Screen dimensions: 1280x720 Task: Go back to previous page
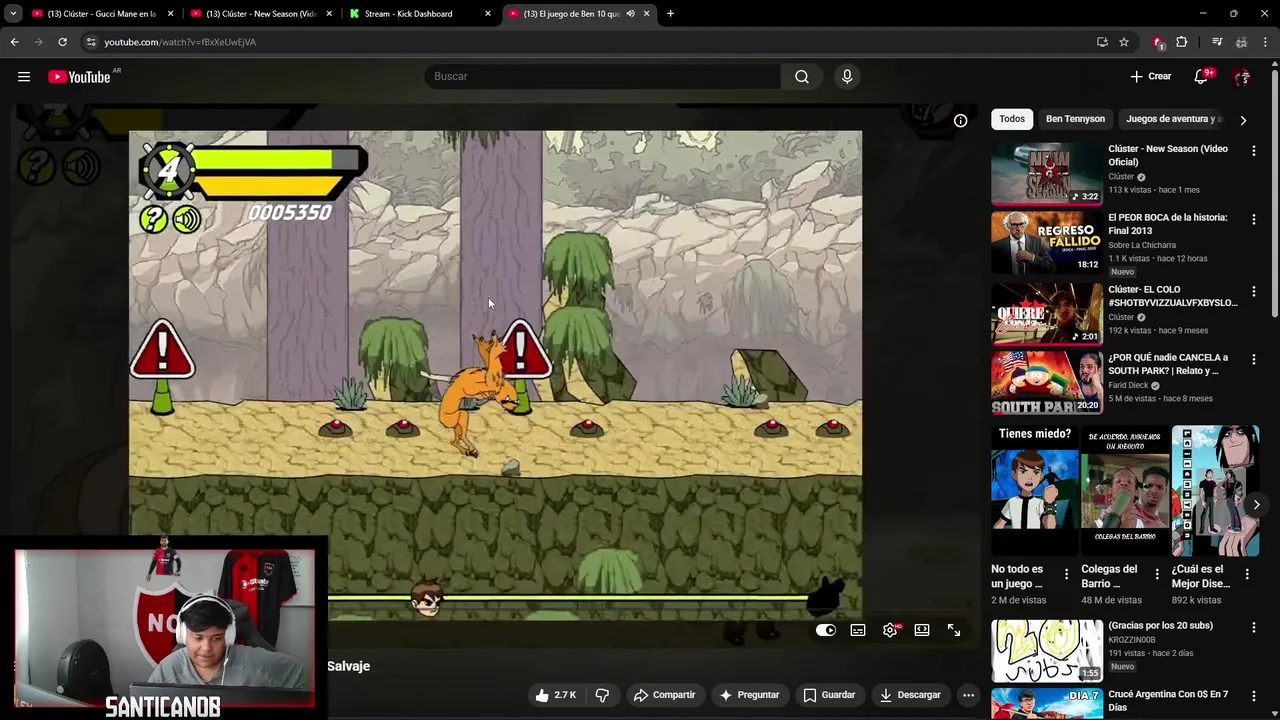pos(14,42)
